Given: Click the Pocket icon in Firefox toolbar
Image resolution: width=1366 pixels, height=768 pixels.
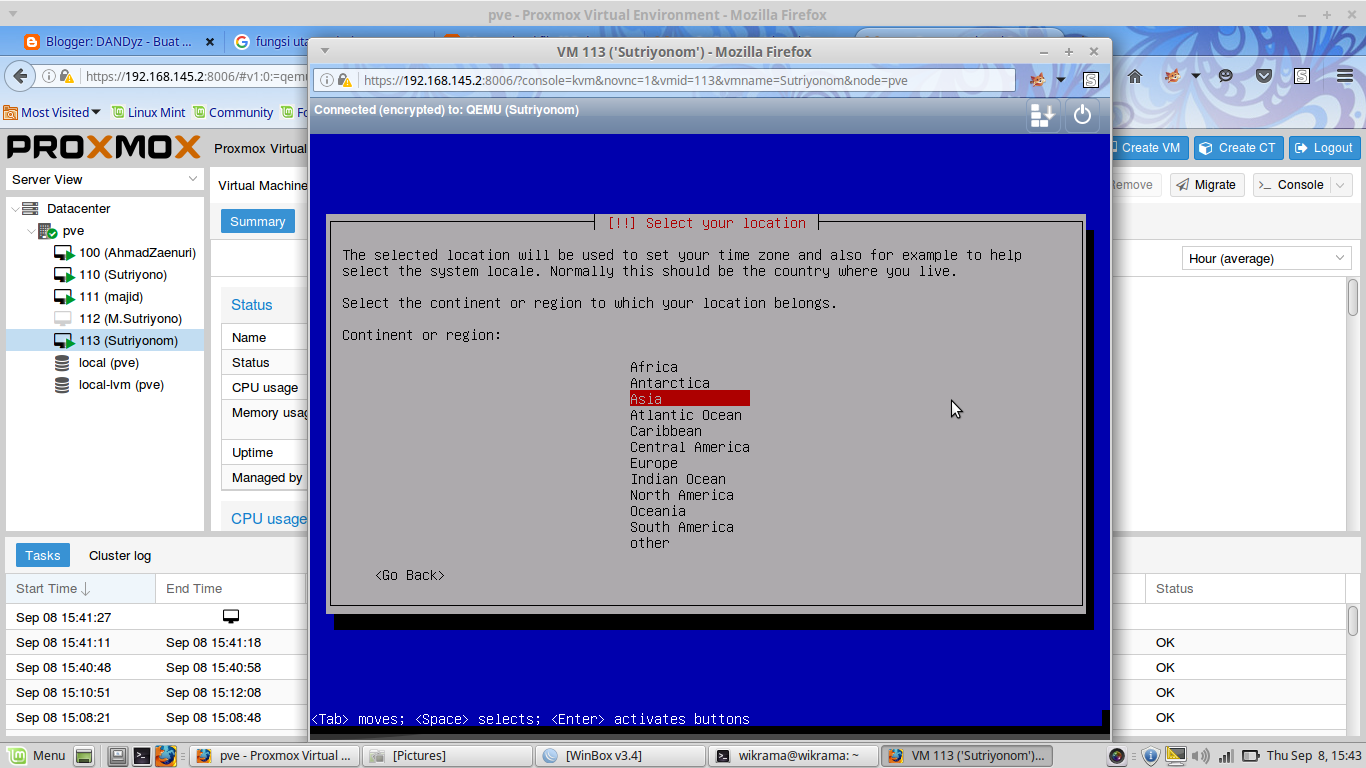Looking at the screenshot, I should (1264, 76).
